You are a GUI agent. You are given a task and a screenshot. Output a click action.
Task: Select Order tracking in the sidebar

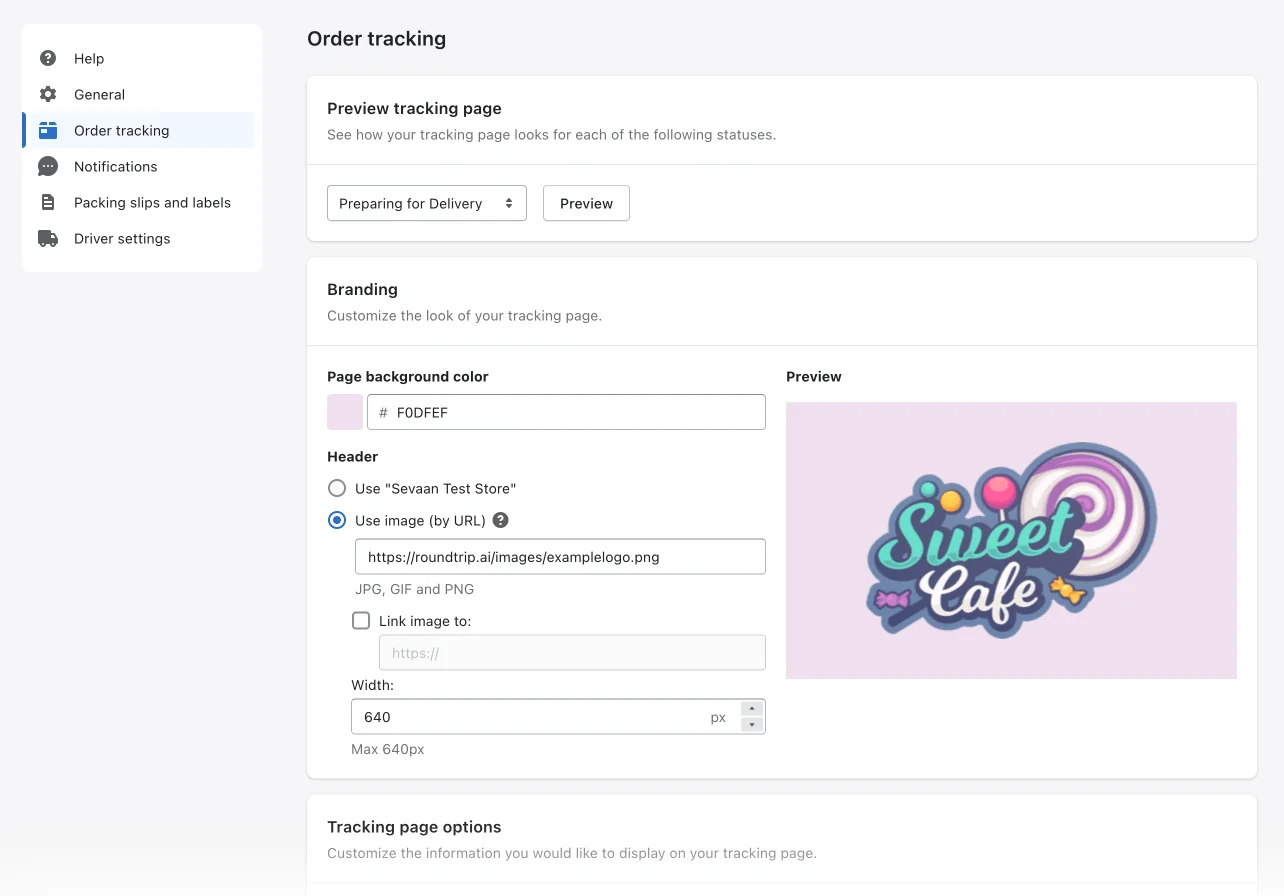tap(138, 130)
